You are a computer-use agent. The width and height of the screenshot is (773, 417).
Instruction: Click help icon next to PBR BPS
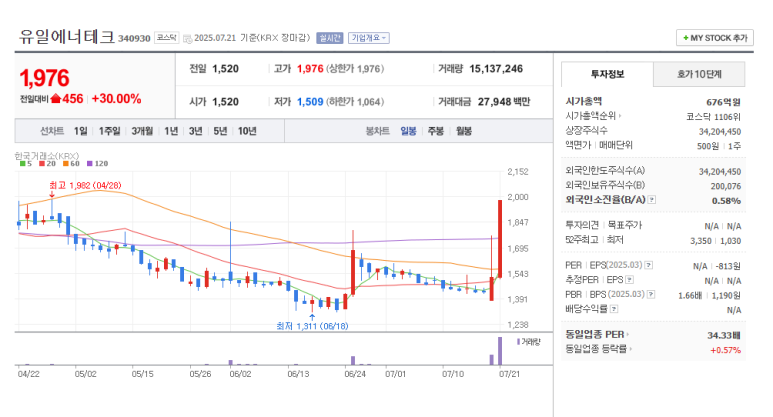[651, 295]
